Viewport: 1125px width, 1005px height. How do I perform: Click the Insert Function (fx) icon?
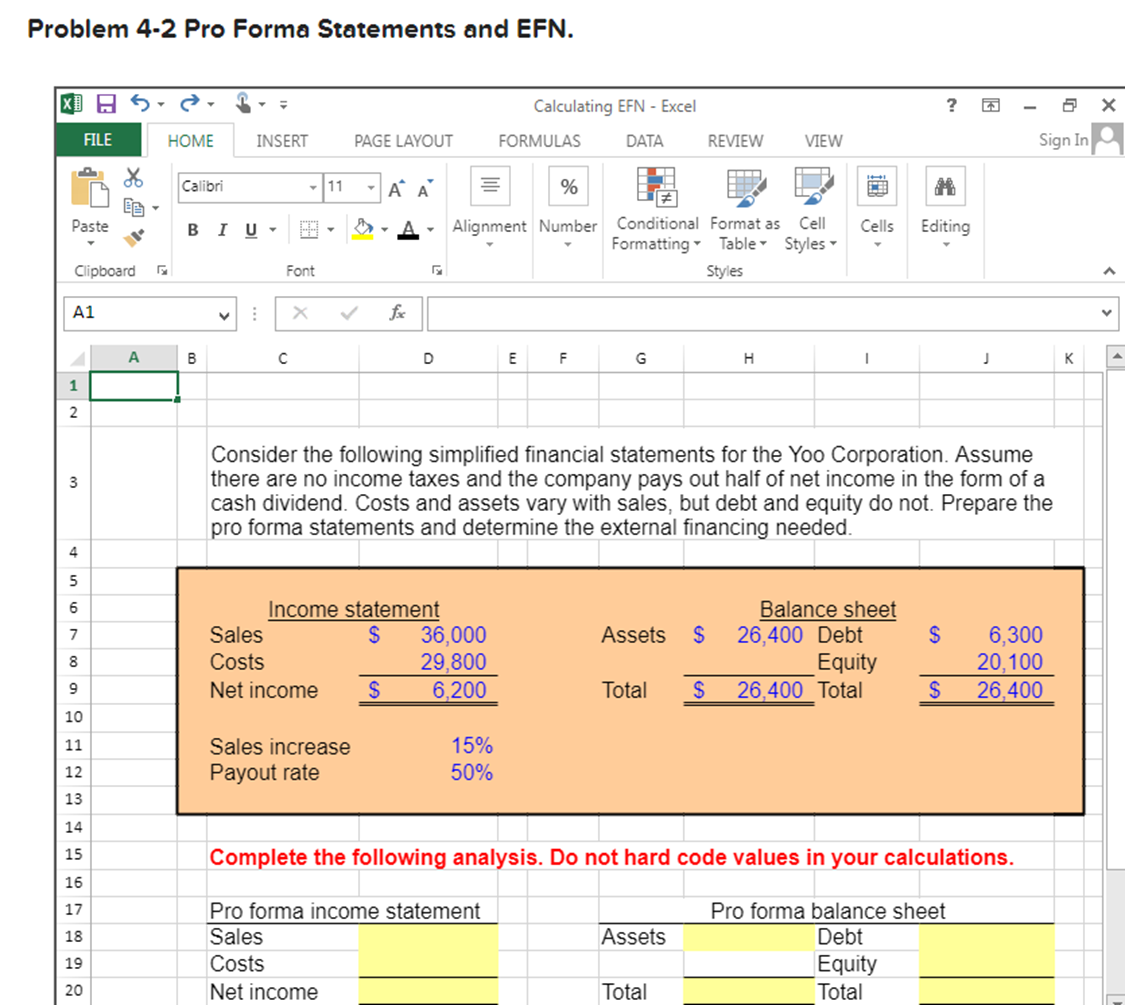(397, 313)
